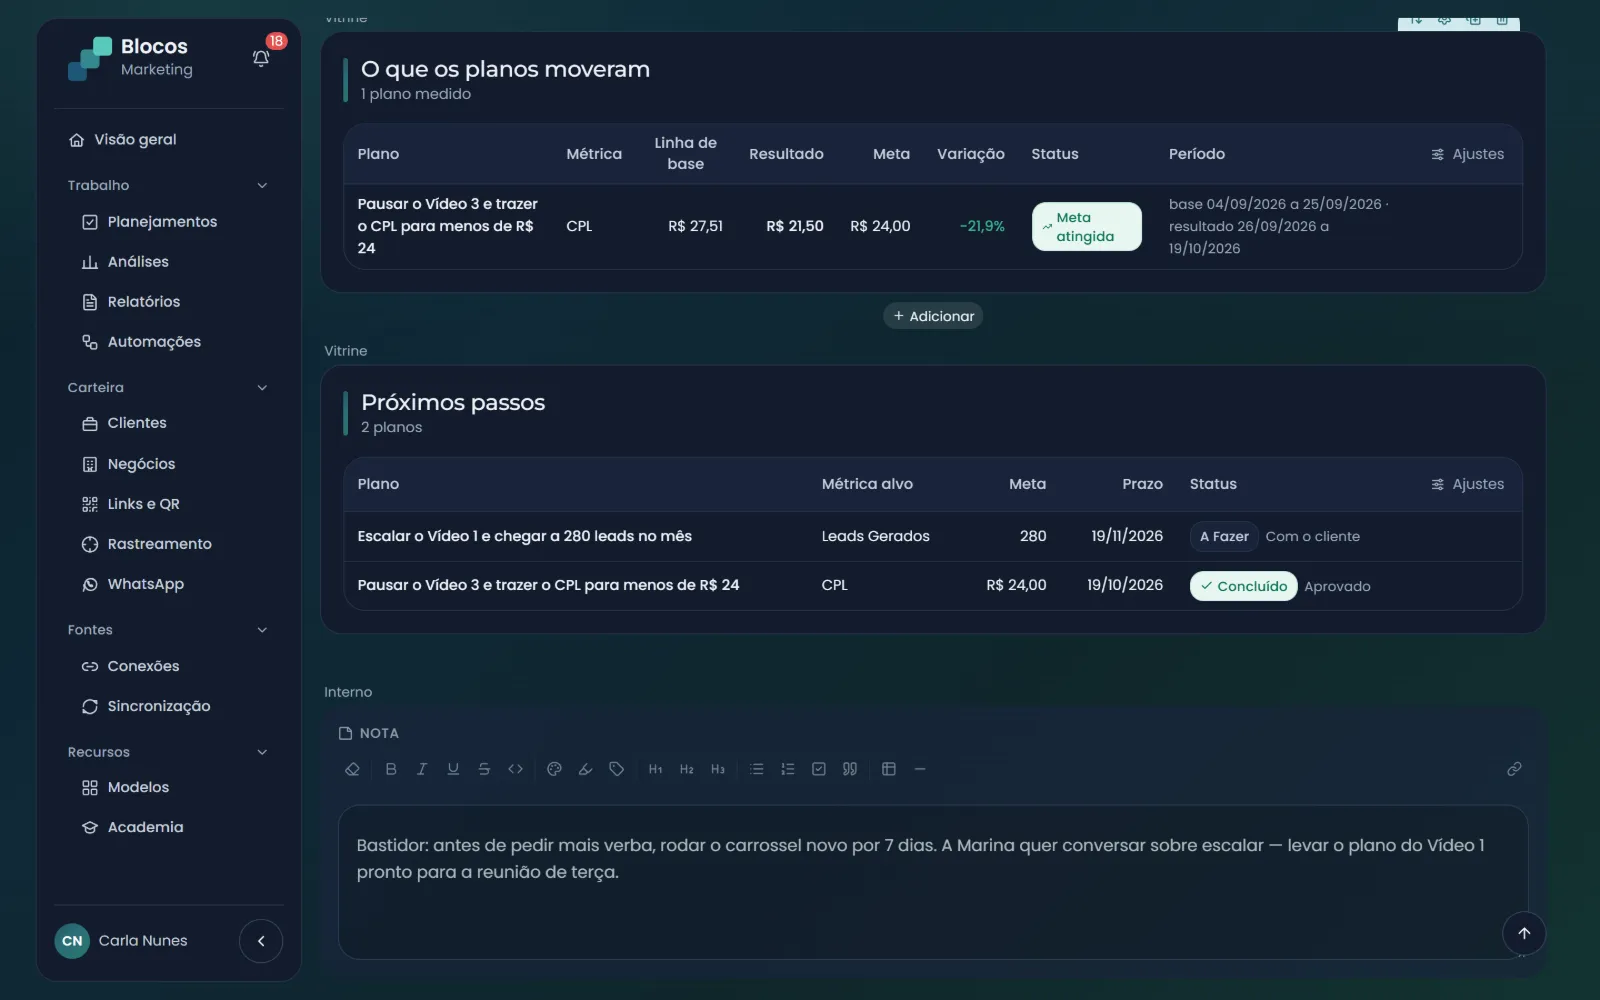Click the "Próximos passos" heading
1600x1000 pixels.
point(453,402)
